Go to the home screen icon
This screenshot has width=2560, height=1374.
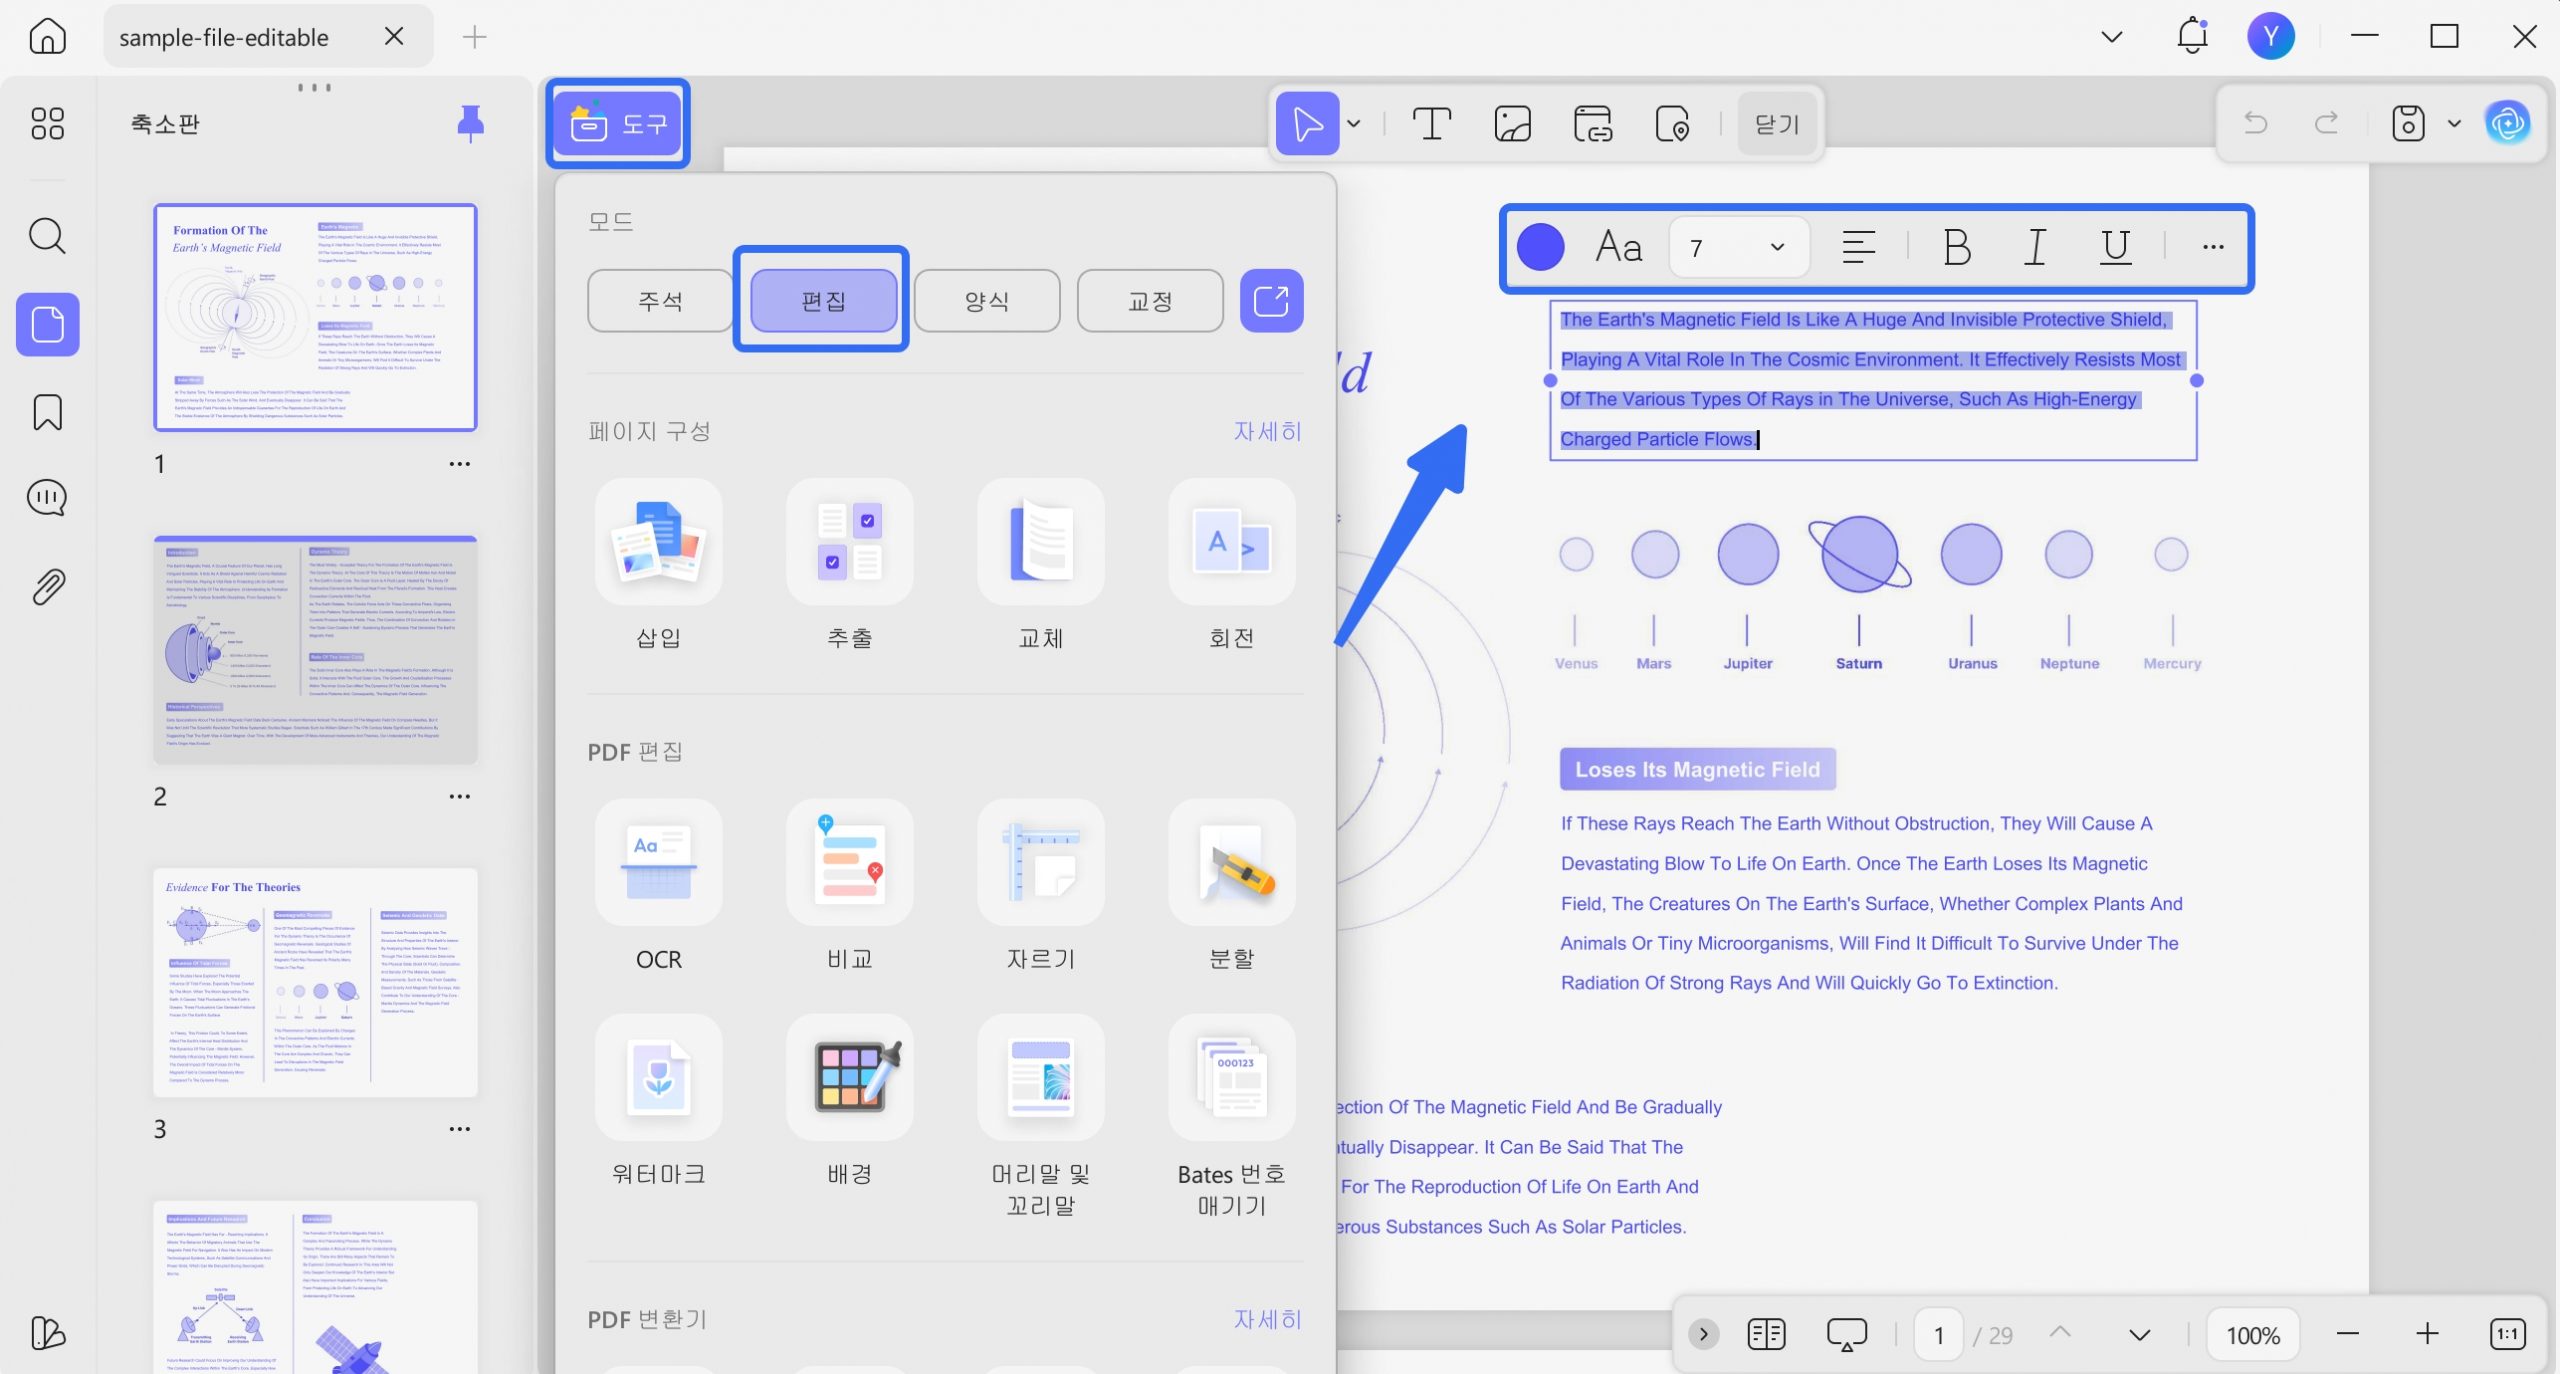[x=47, y=37]
